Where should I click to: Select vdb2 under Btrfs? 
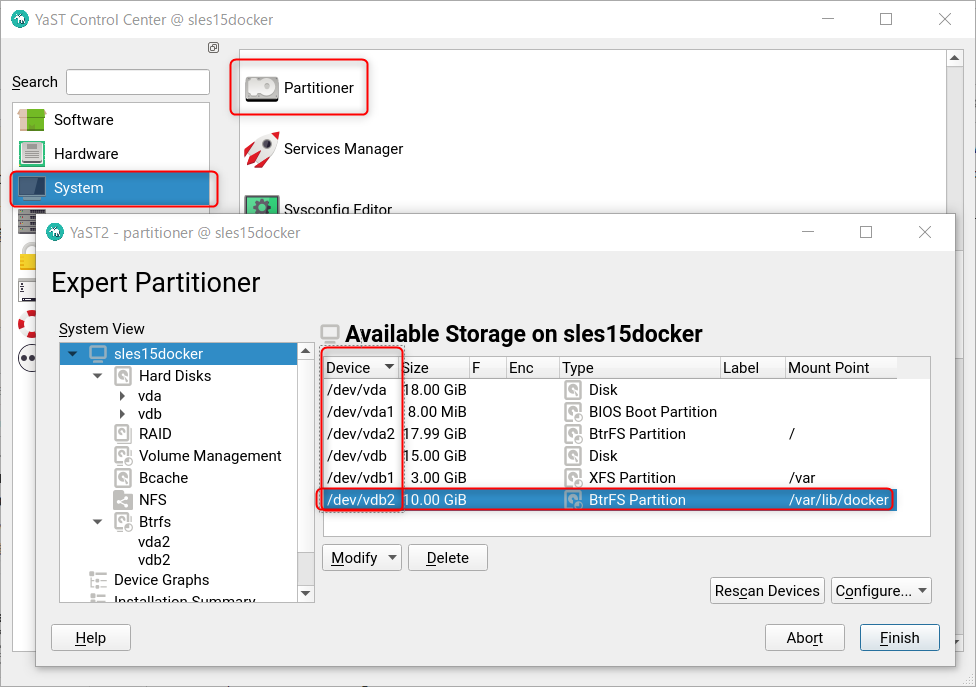coord(154,559)
